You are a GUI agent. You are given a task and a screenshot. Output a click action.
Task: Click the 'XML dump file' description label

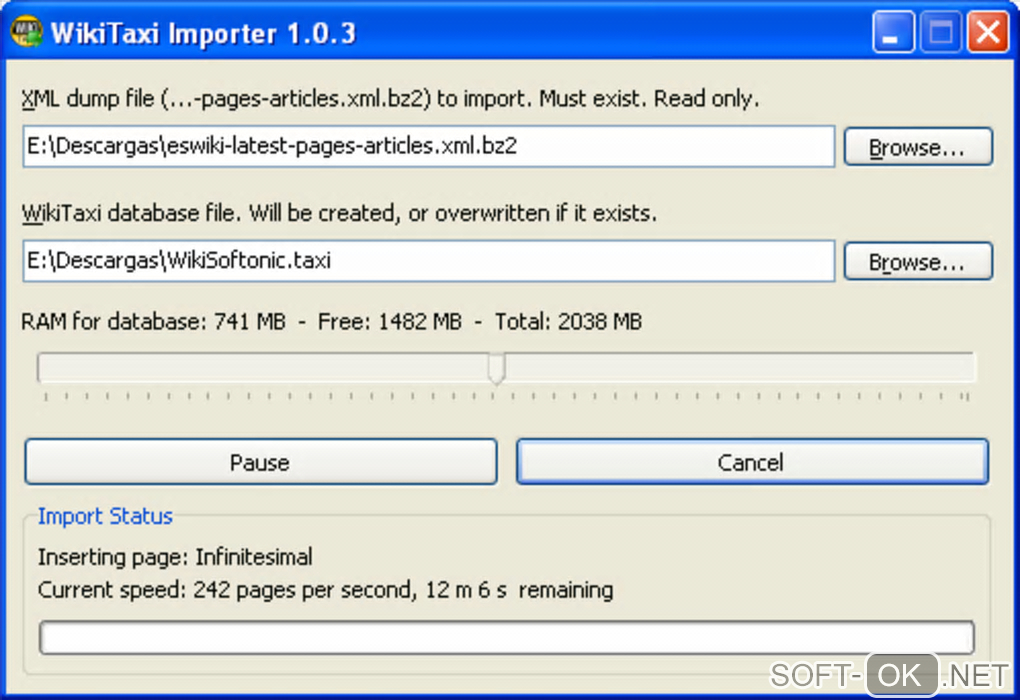[x=390, y=99]
